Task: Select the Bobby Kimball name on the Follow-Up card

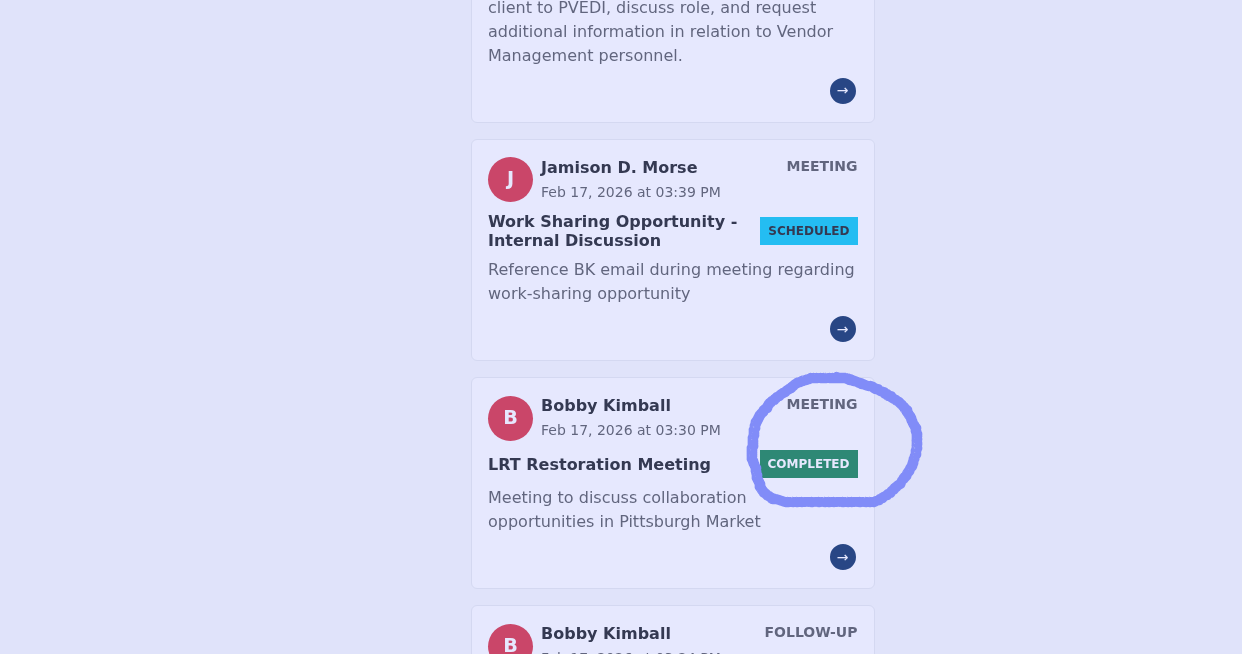Action: point(605,633)
